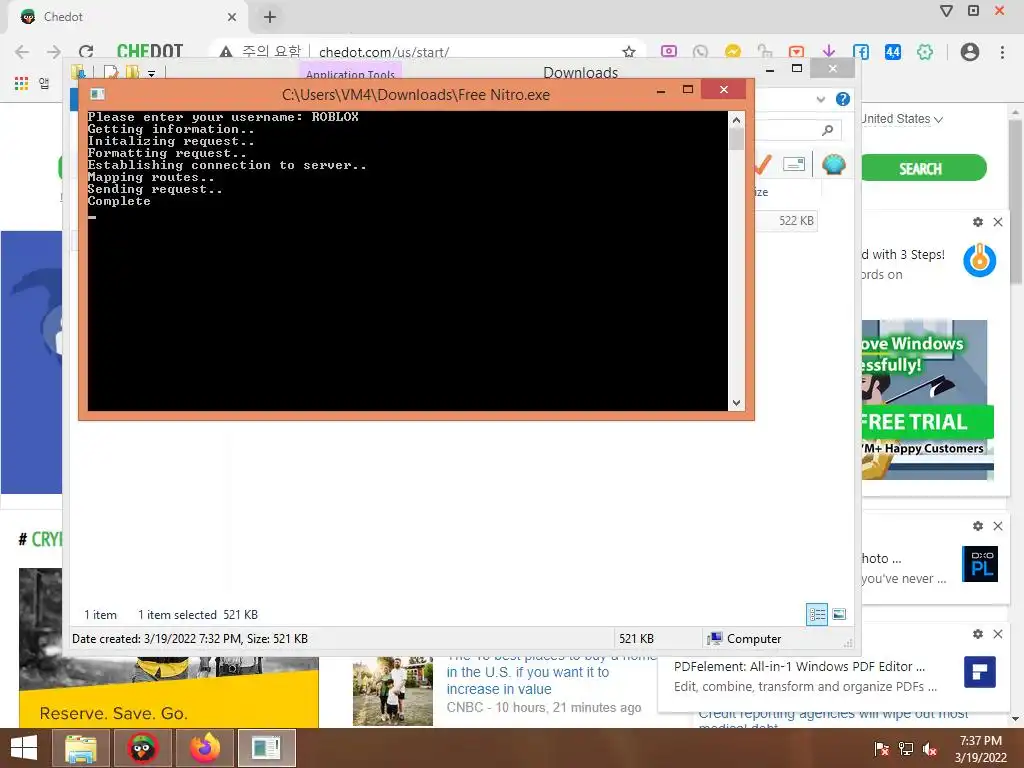Open the Messenger extension icon
The image size is (1024, 768).
point(733,52)
